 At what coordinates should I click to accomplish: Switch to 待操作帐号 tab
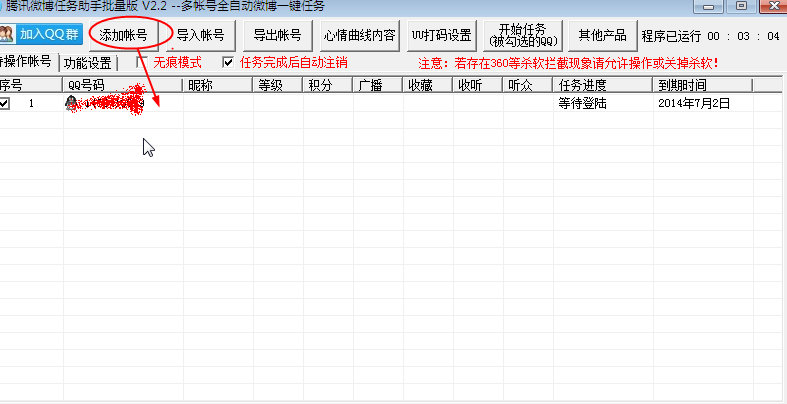pos(29,62)
